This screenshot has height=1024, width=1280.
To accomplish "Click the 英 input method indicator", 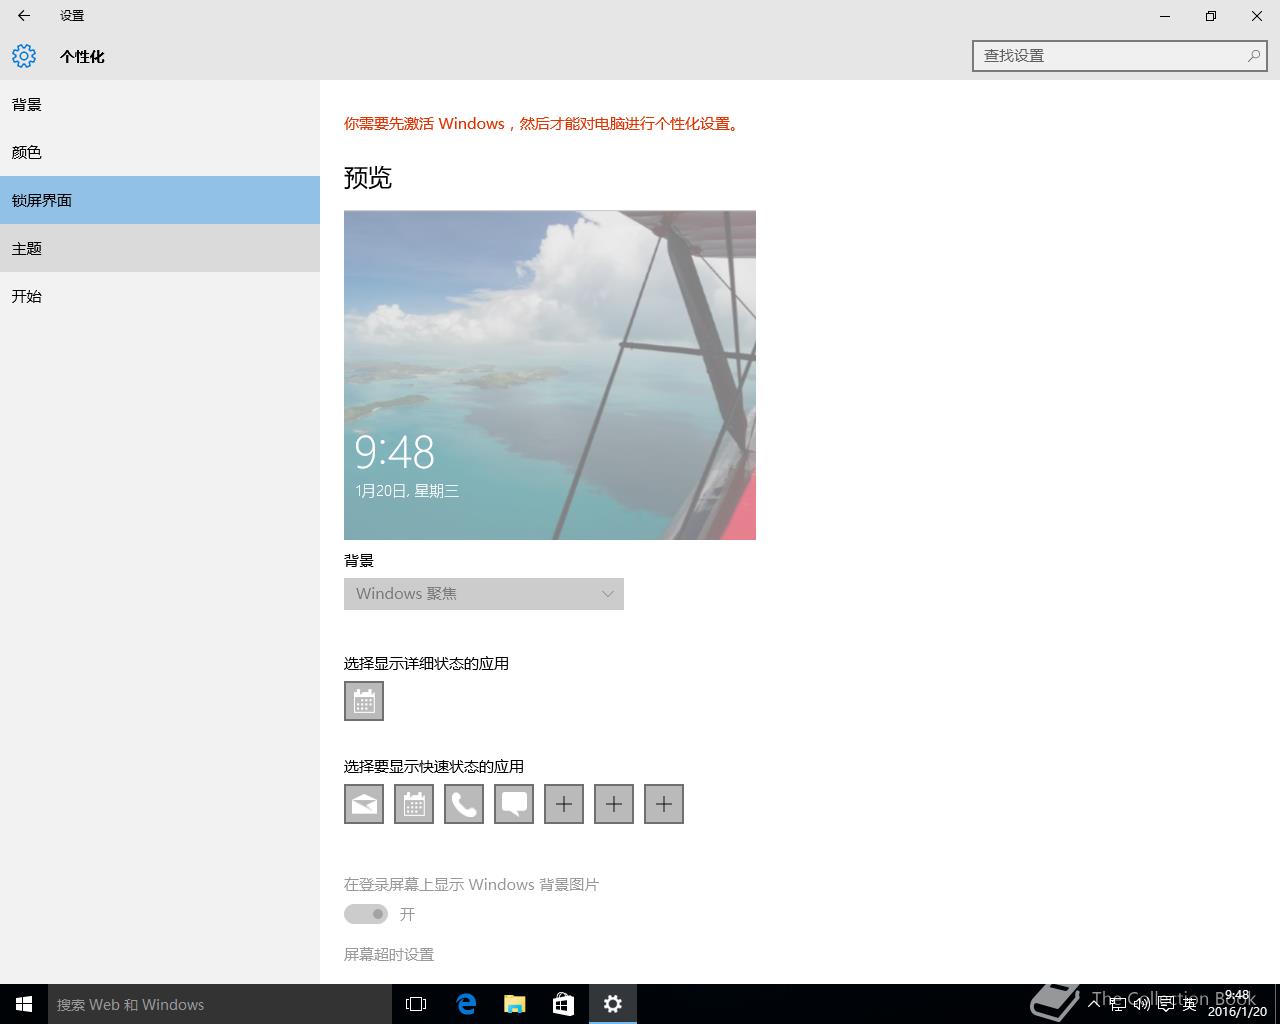I will coord(1190,1004).
